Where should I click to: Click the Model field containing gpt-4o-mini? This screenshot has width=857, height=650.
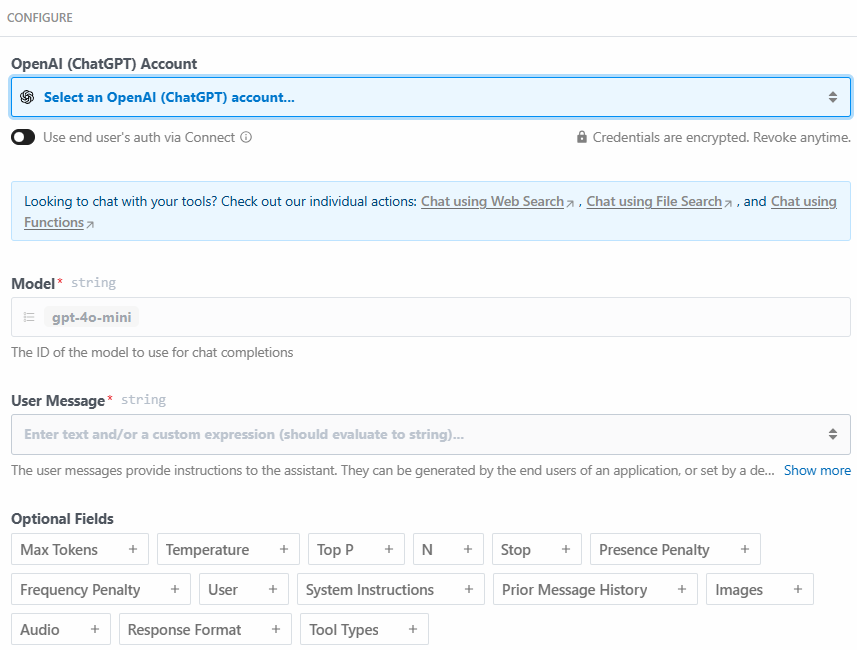pos(431,317)
